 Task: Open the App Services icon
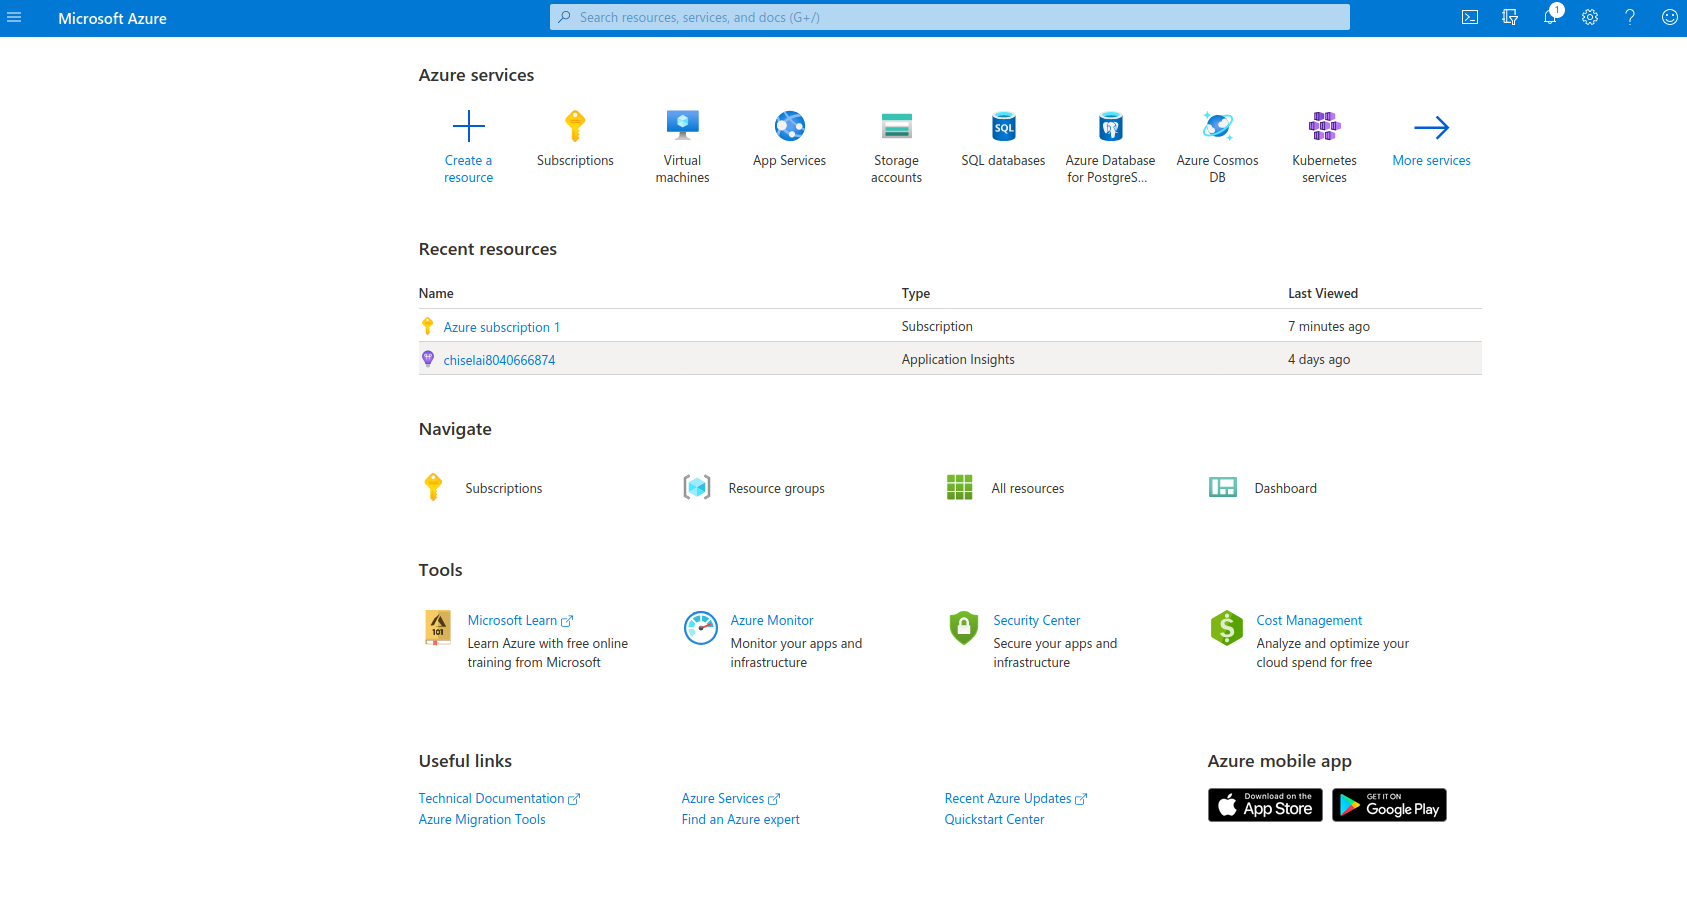point(789,126)
